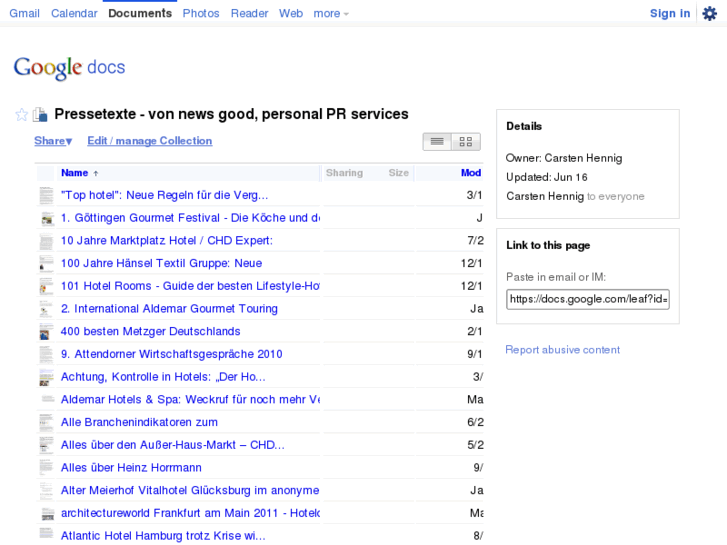The width and height of the screenshot is (727, 545).
Task: Open '1. Göttingen Gourmet Festival' document
Action: point(190,218)
